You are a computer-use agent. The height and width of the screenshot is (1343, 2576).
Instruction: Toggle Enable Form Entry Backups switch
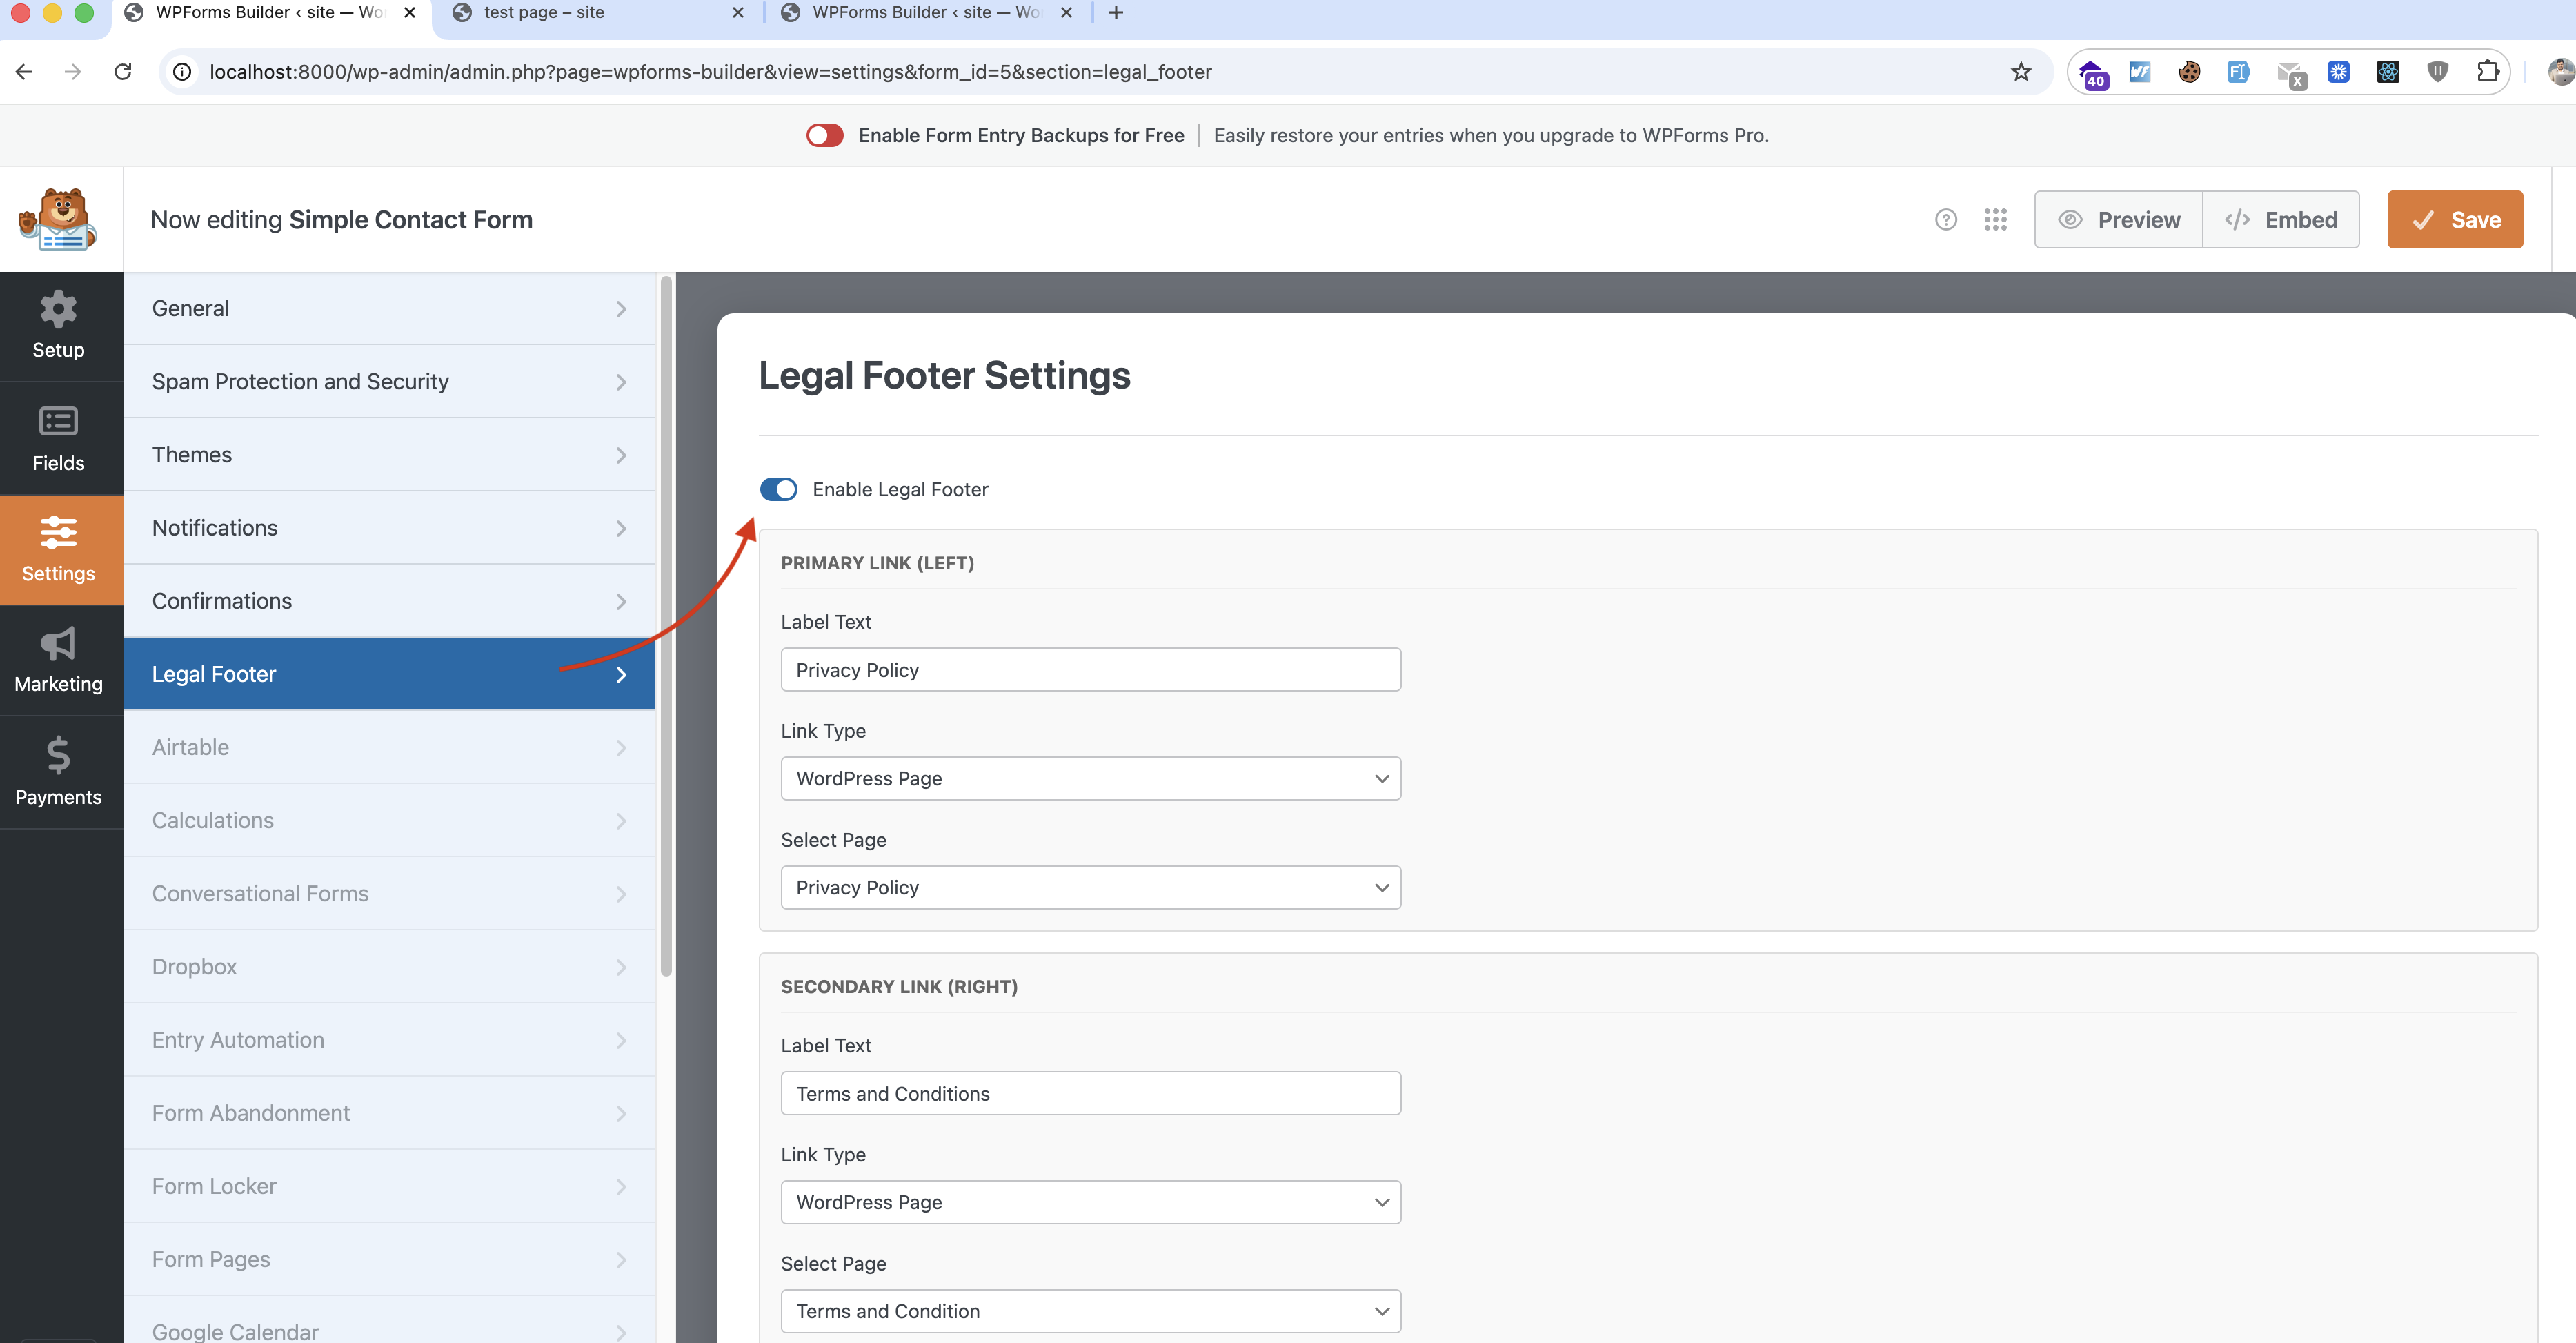click(824, 135)
